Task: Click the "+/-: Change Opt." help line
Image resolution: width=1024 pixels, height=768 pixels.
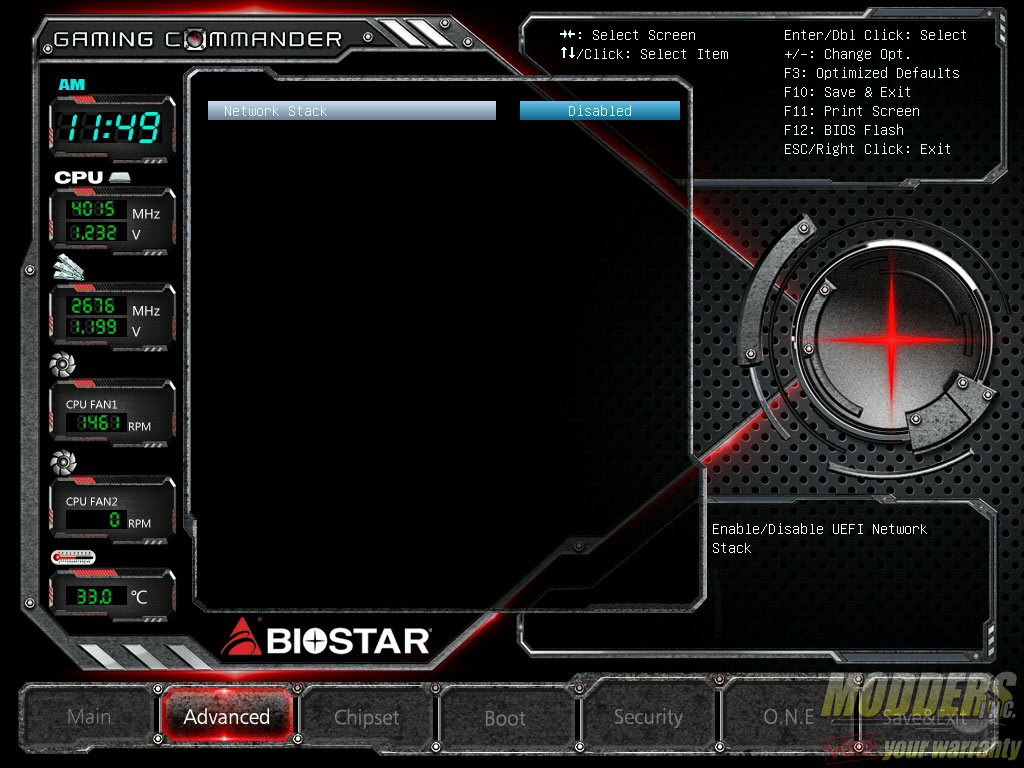Action: coord(847,54)
